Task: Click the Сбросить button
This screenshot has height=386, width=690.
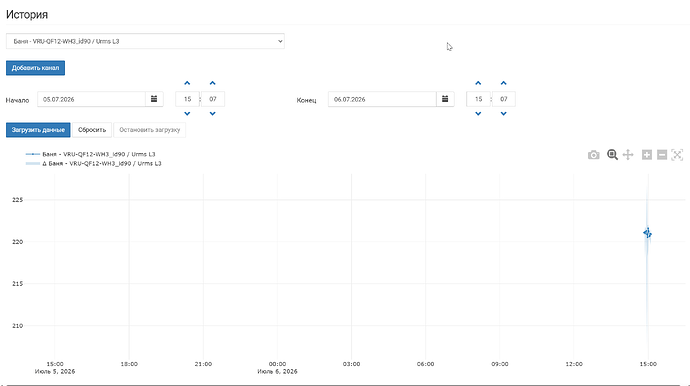Action: point(92,130)
